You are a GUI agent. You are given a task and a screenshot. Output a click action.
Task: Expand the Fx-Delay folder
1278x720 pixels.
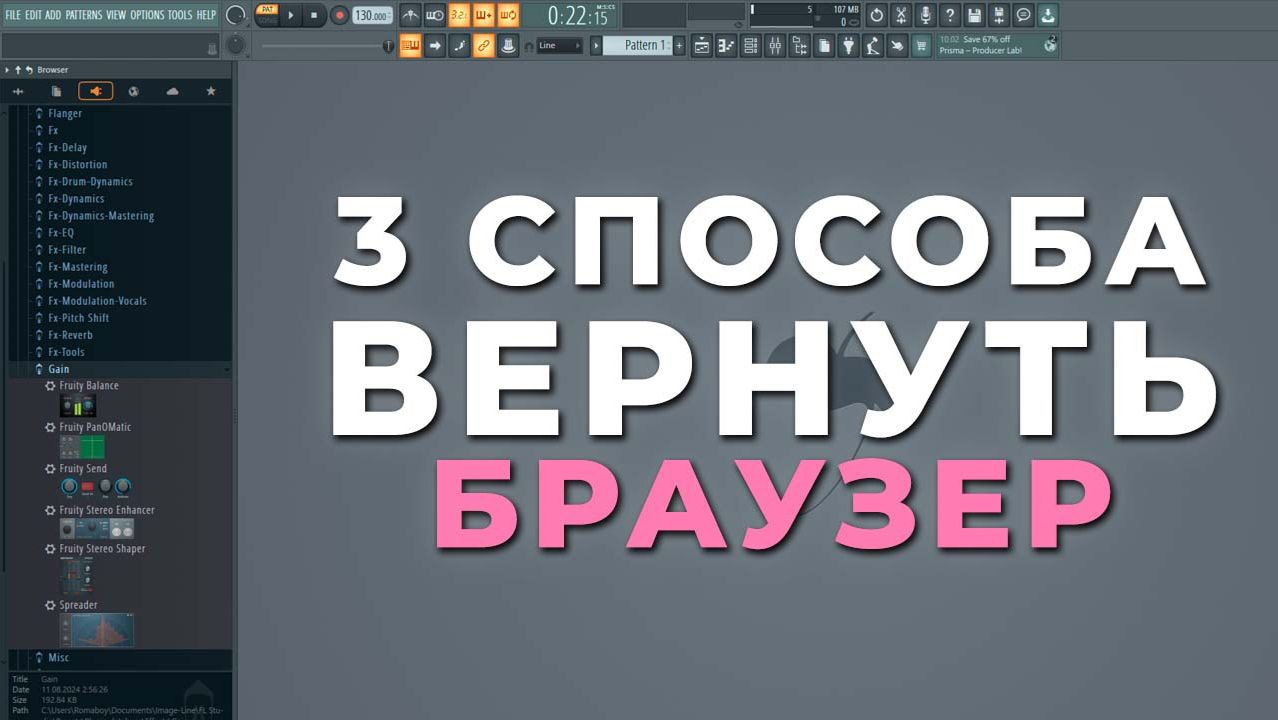pos(67,148)
